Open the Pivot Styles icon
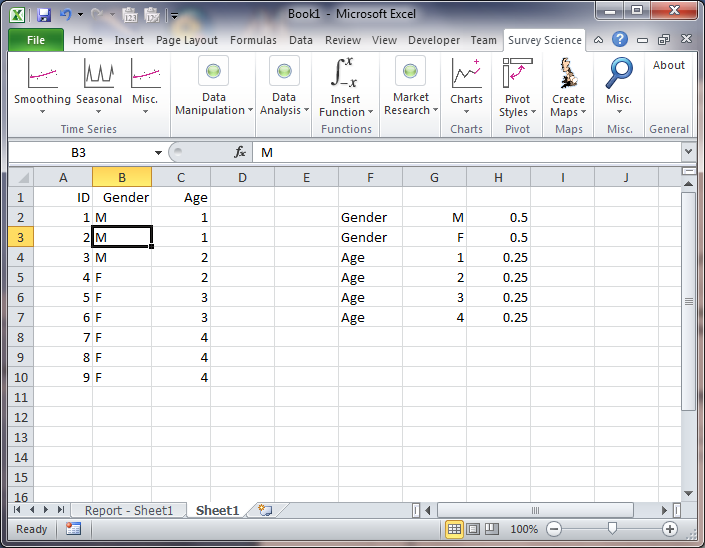705x548 pixels. coord(517,74)
